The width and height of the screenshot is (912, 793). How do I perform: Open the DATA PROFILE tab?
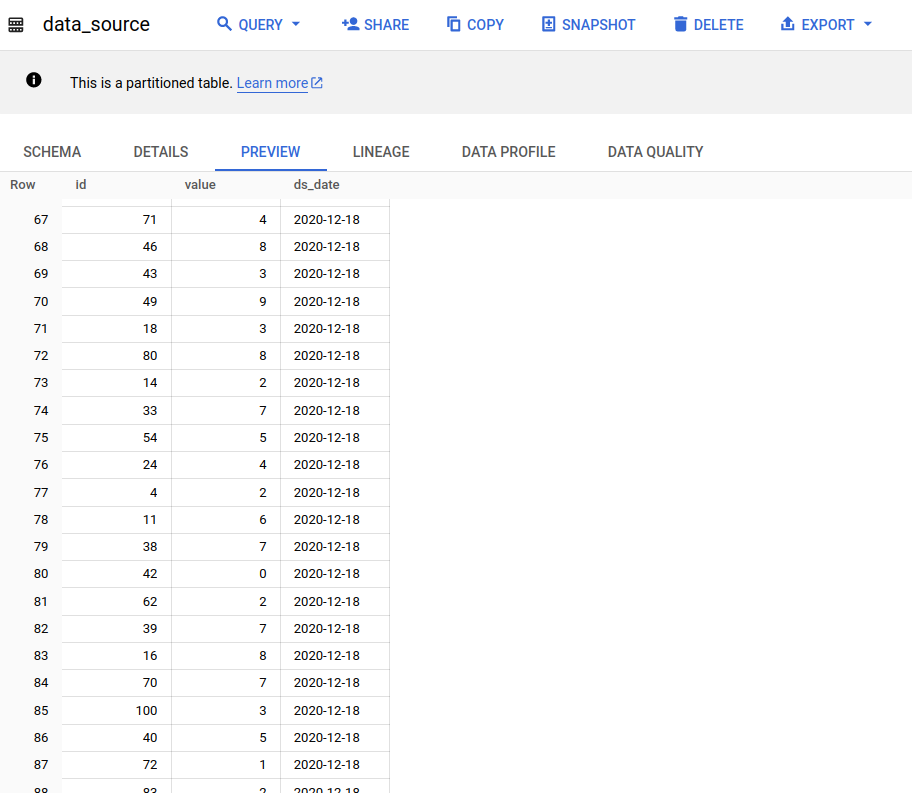[508, 152]
